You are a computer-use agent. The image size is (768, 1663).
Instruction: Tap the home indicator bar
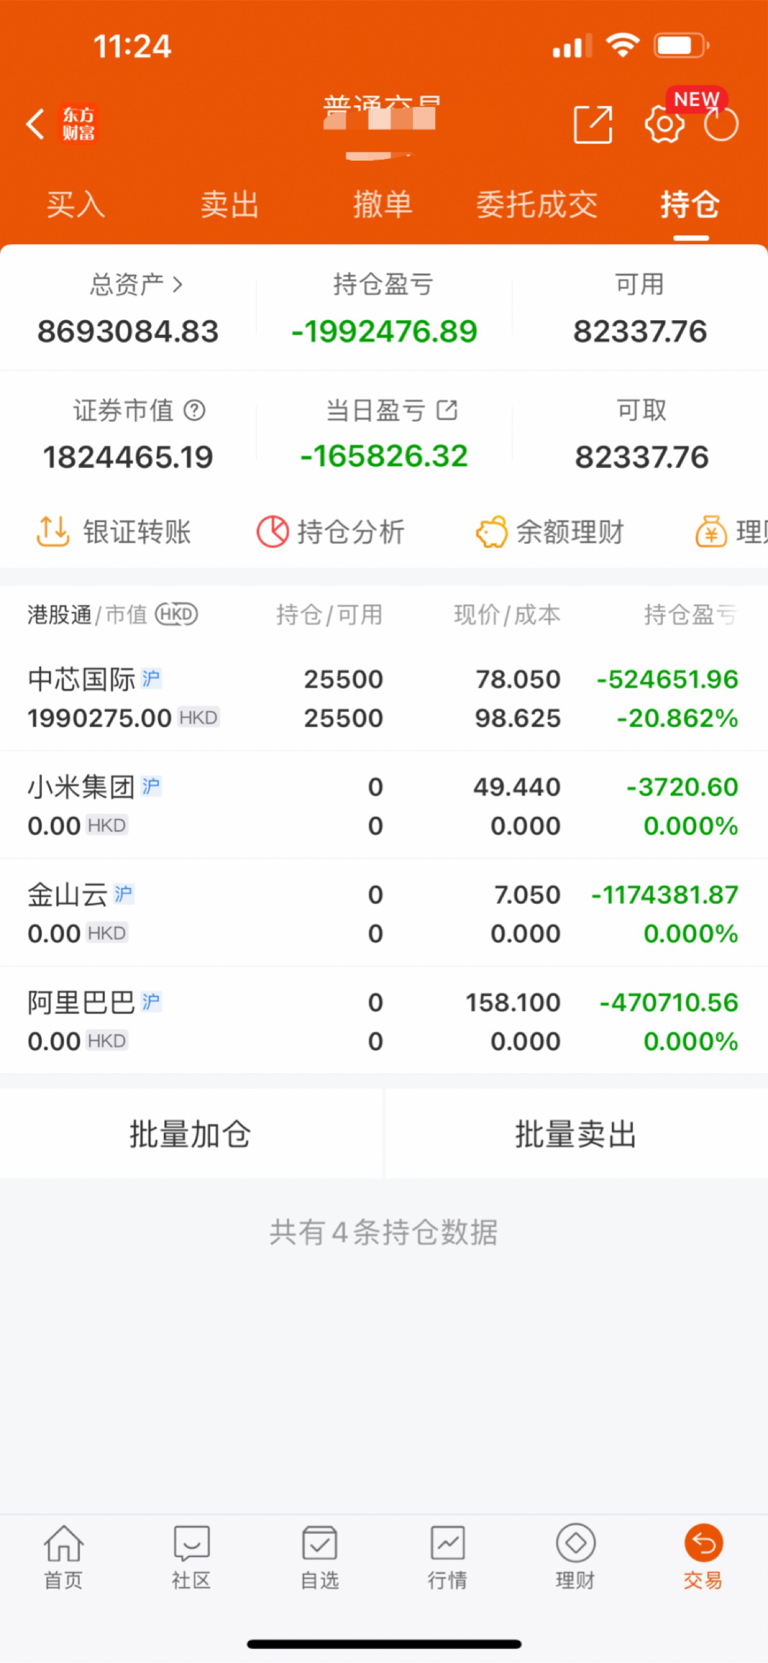point(384,1643)
